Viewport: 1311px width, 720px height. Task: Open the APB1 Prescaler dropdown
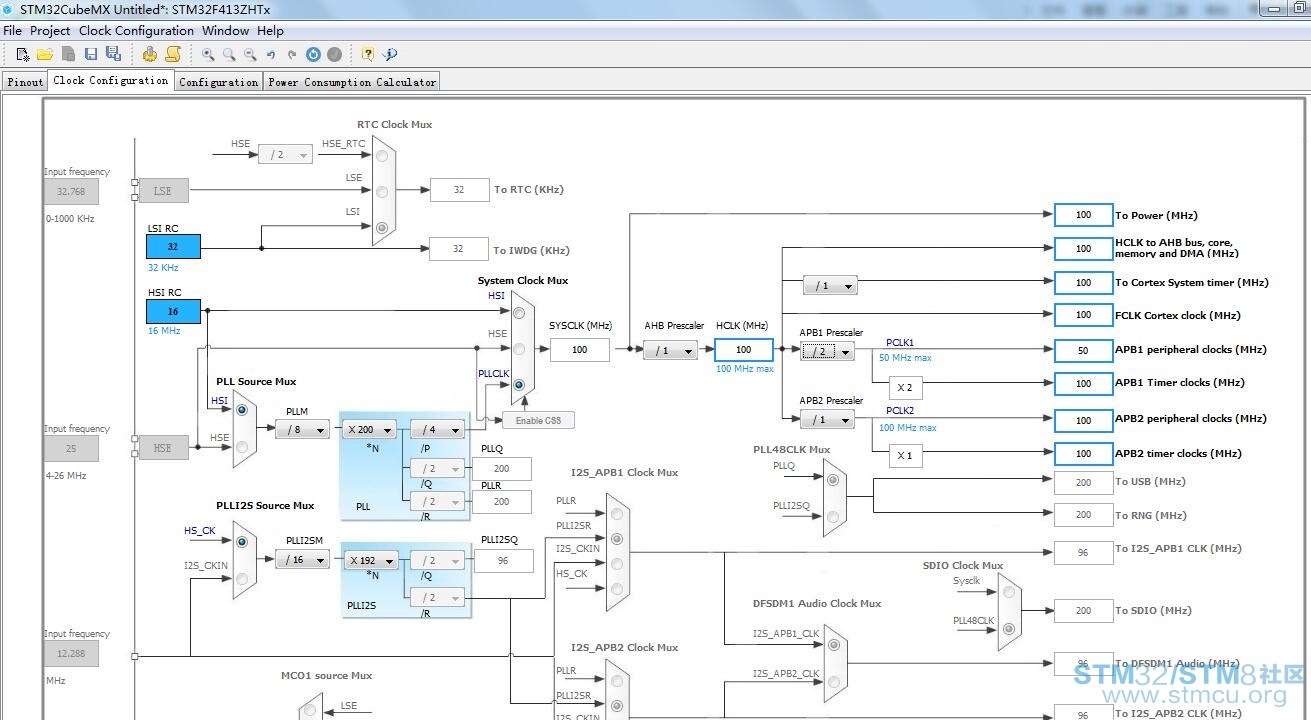[x=827, y=351]
